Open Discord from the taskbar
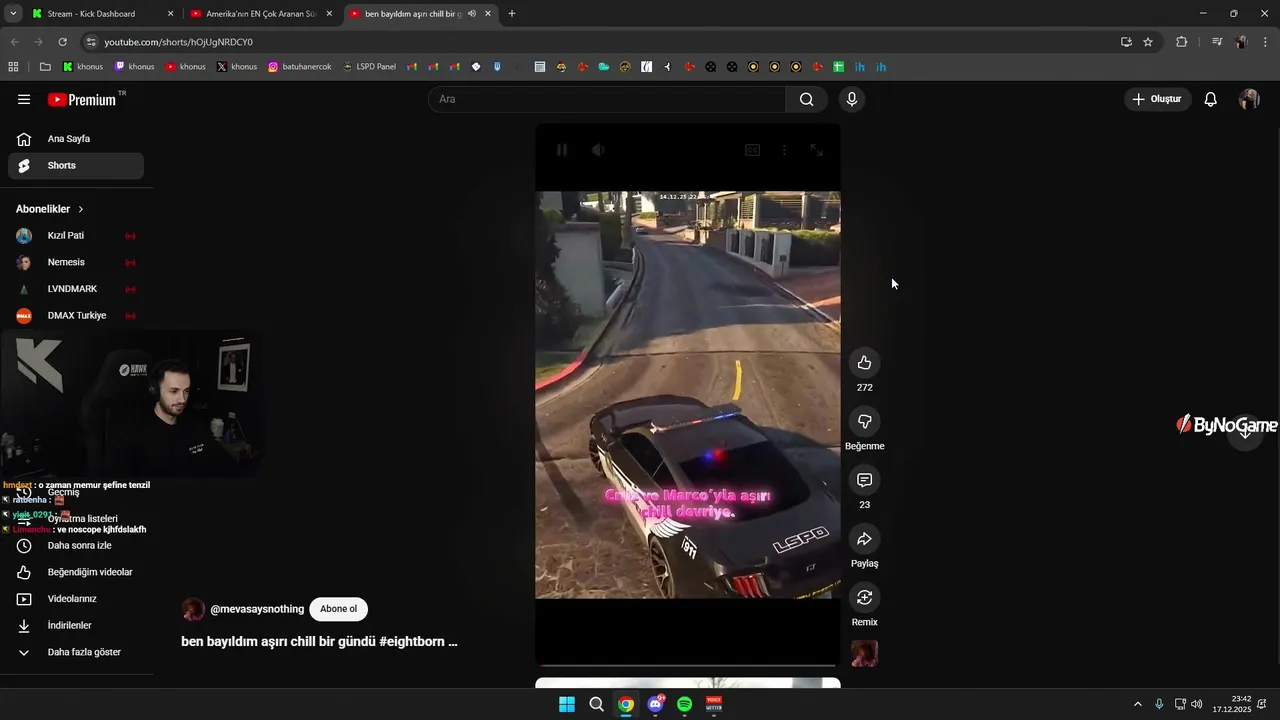The image size is (1280, 720). pos(655,704)
